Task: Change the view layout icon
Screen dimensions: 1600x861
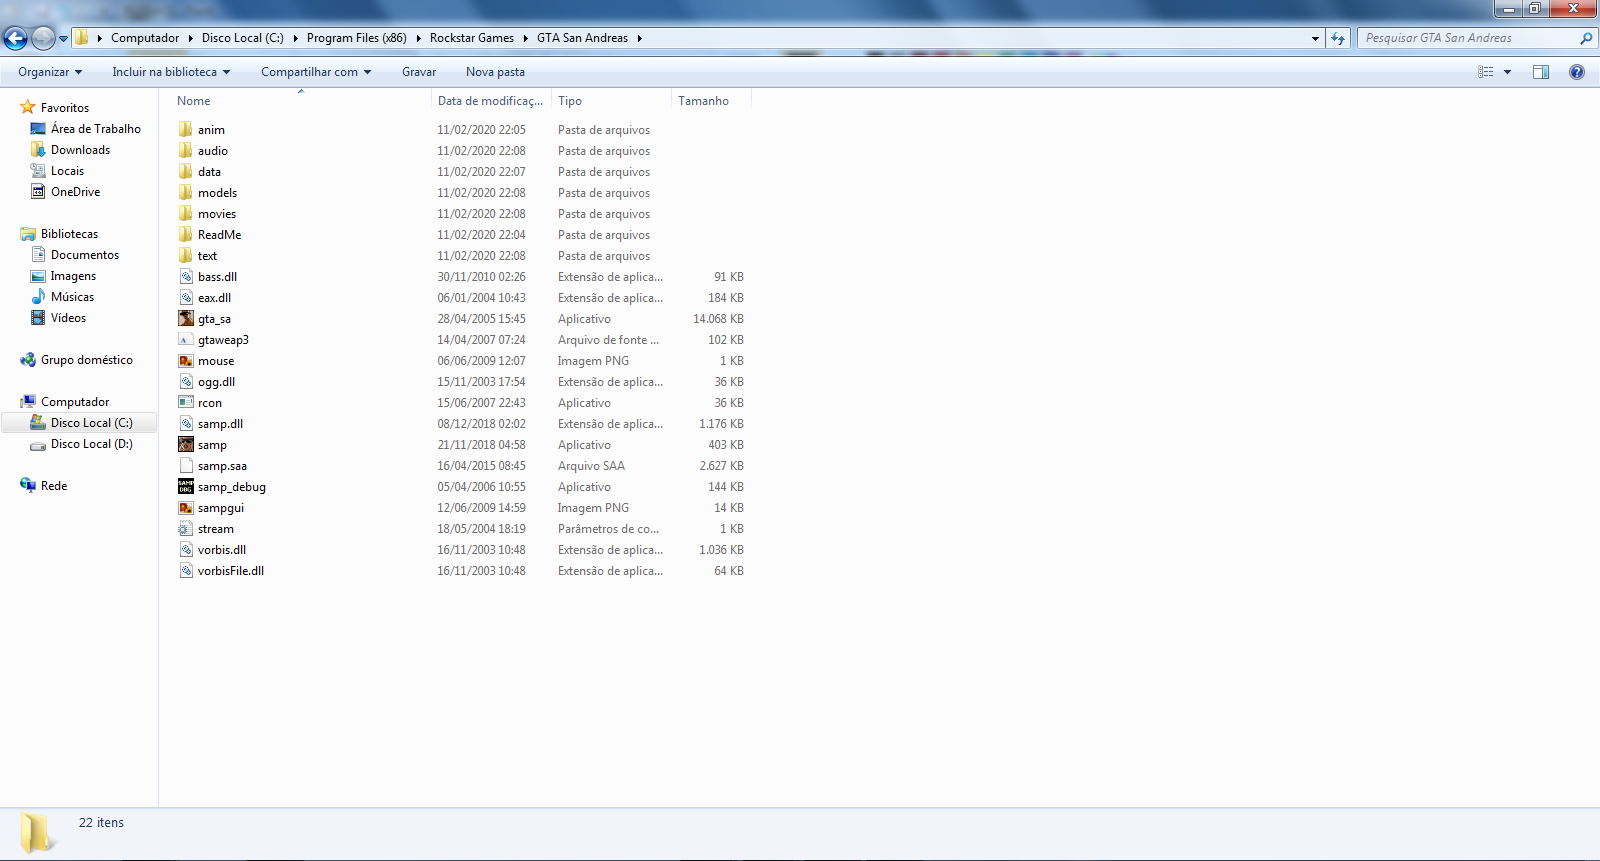Action: 1486,72
